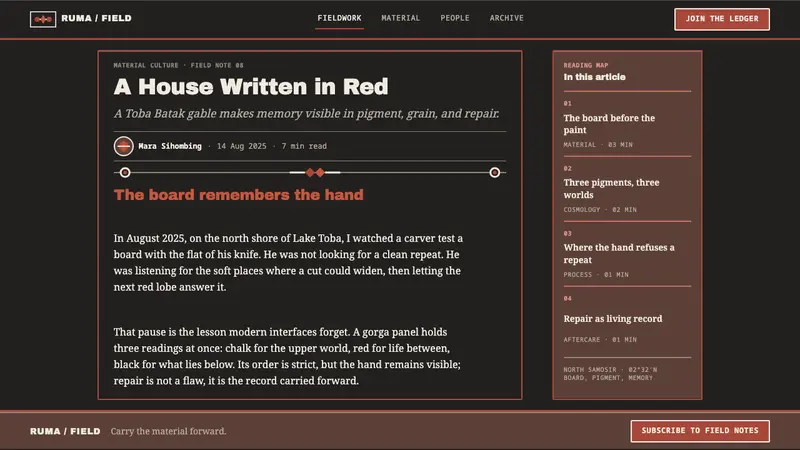Go to the People nav item
This screenshot has width=800, height=450.
[455, 18]
